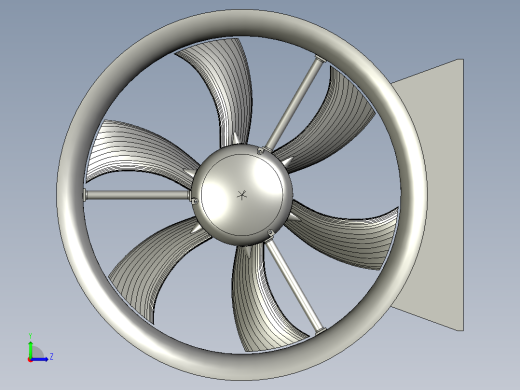The image size is (520, 390).
Task: Select the lower-right diagonal support strut
Action: 294,286
